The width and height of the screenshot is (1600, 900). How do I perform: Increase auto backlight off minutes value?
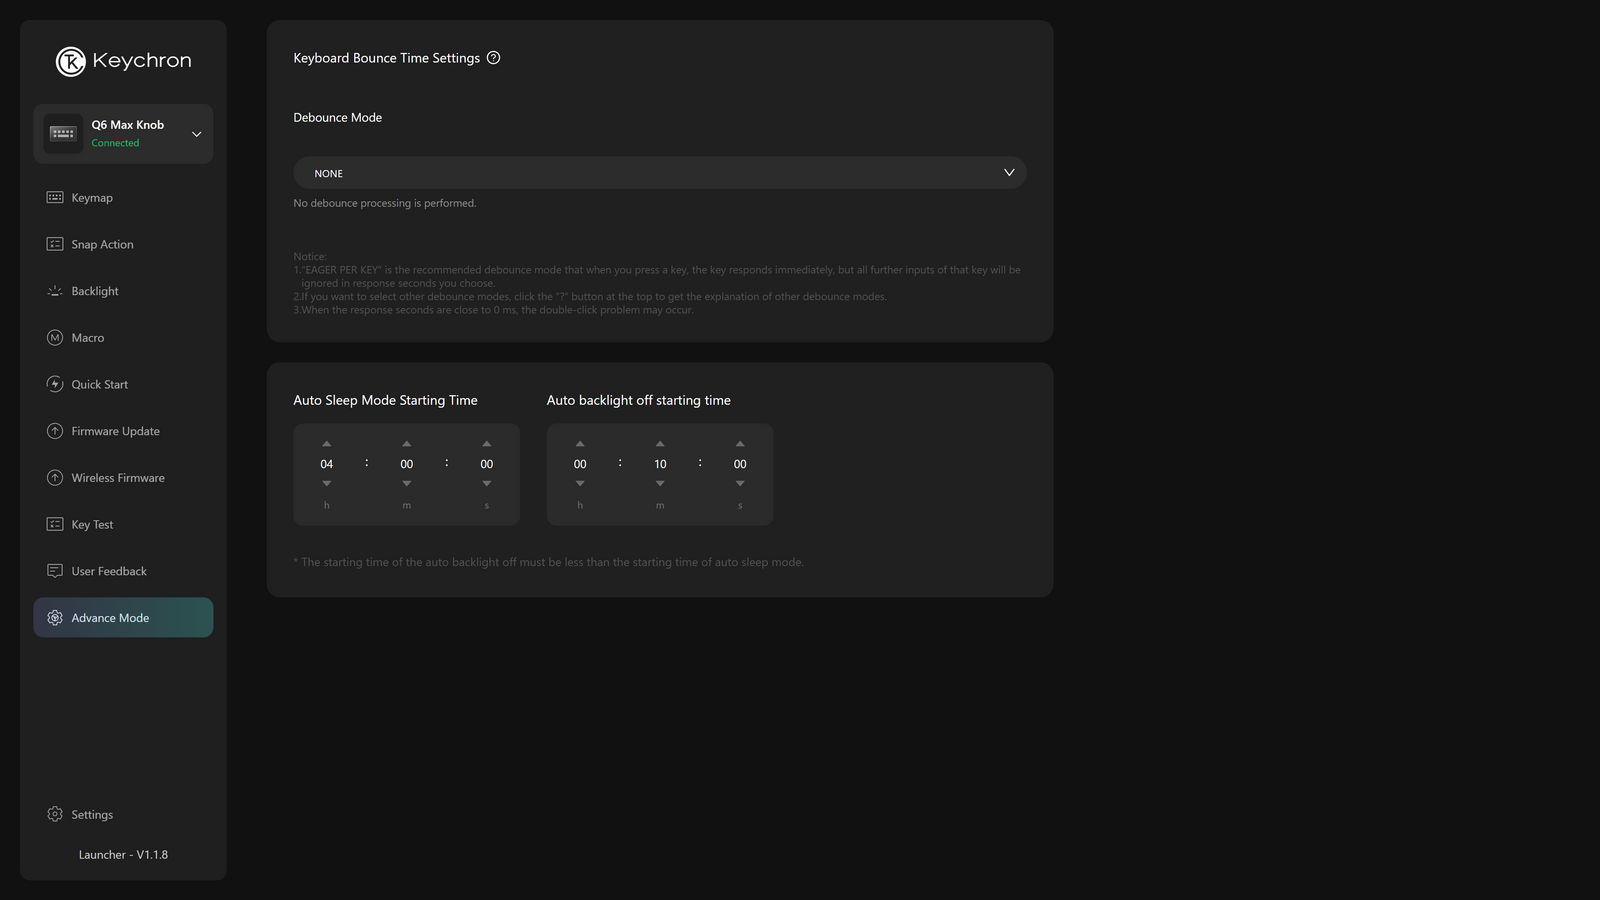tap(660, 444)
